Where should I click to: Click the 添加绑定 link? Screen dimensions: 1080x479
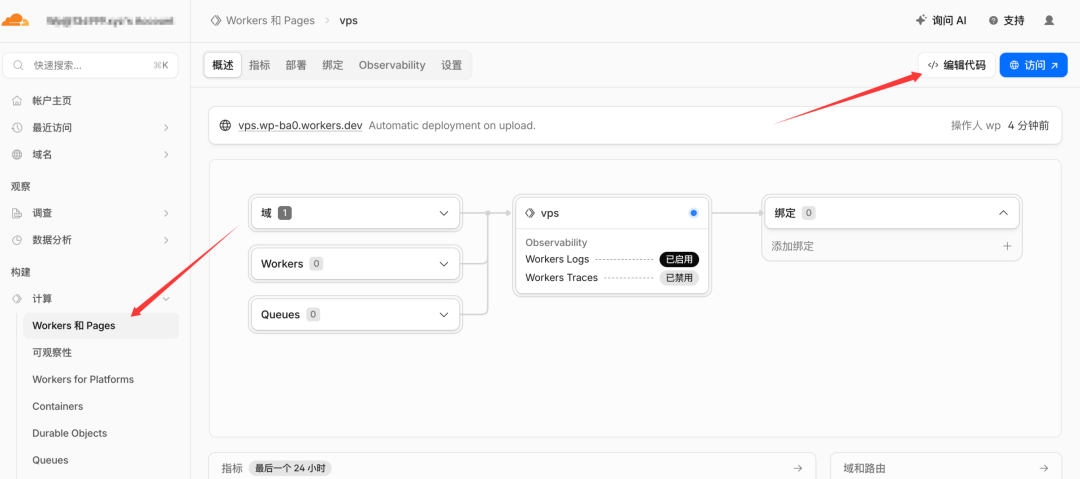pyautogui.click(x=793, y=246)
